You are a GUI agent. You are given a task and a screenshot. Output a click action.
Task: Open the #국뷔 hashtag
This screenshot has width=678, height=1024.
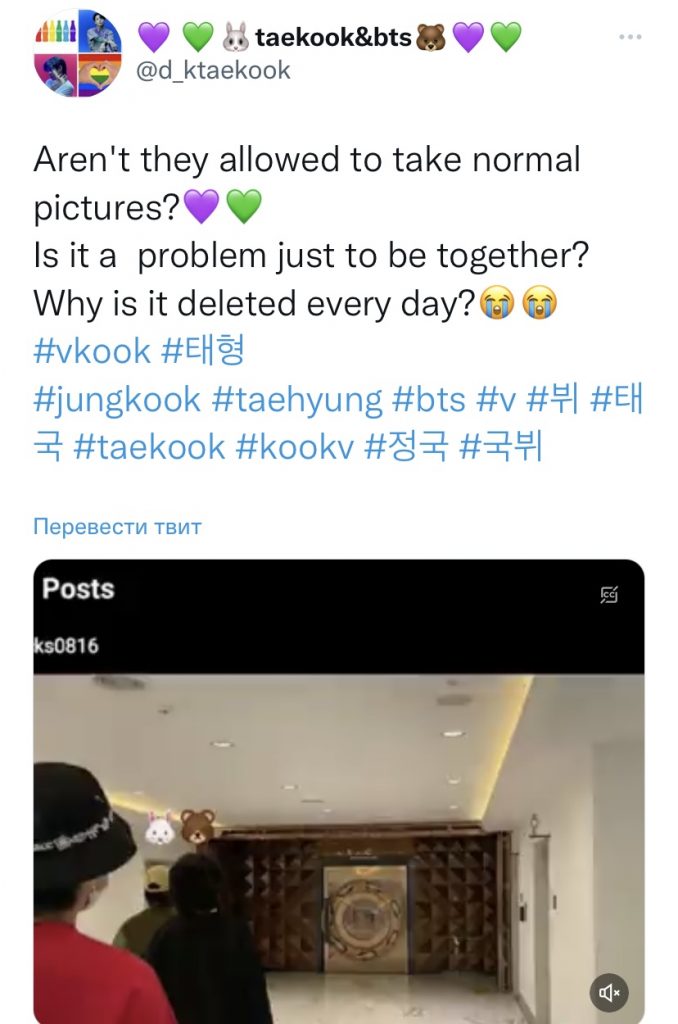[x=501, y=447]
